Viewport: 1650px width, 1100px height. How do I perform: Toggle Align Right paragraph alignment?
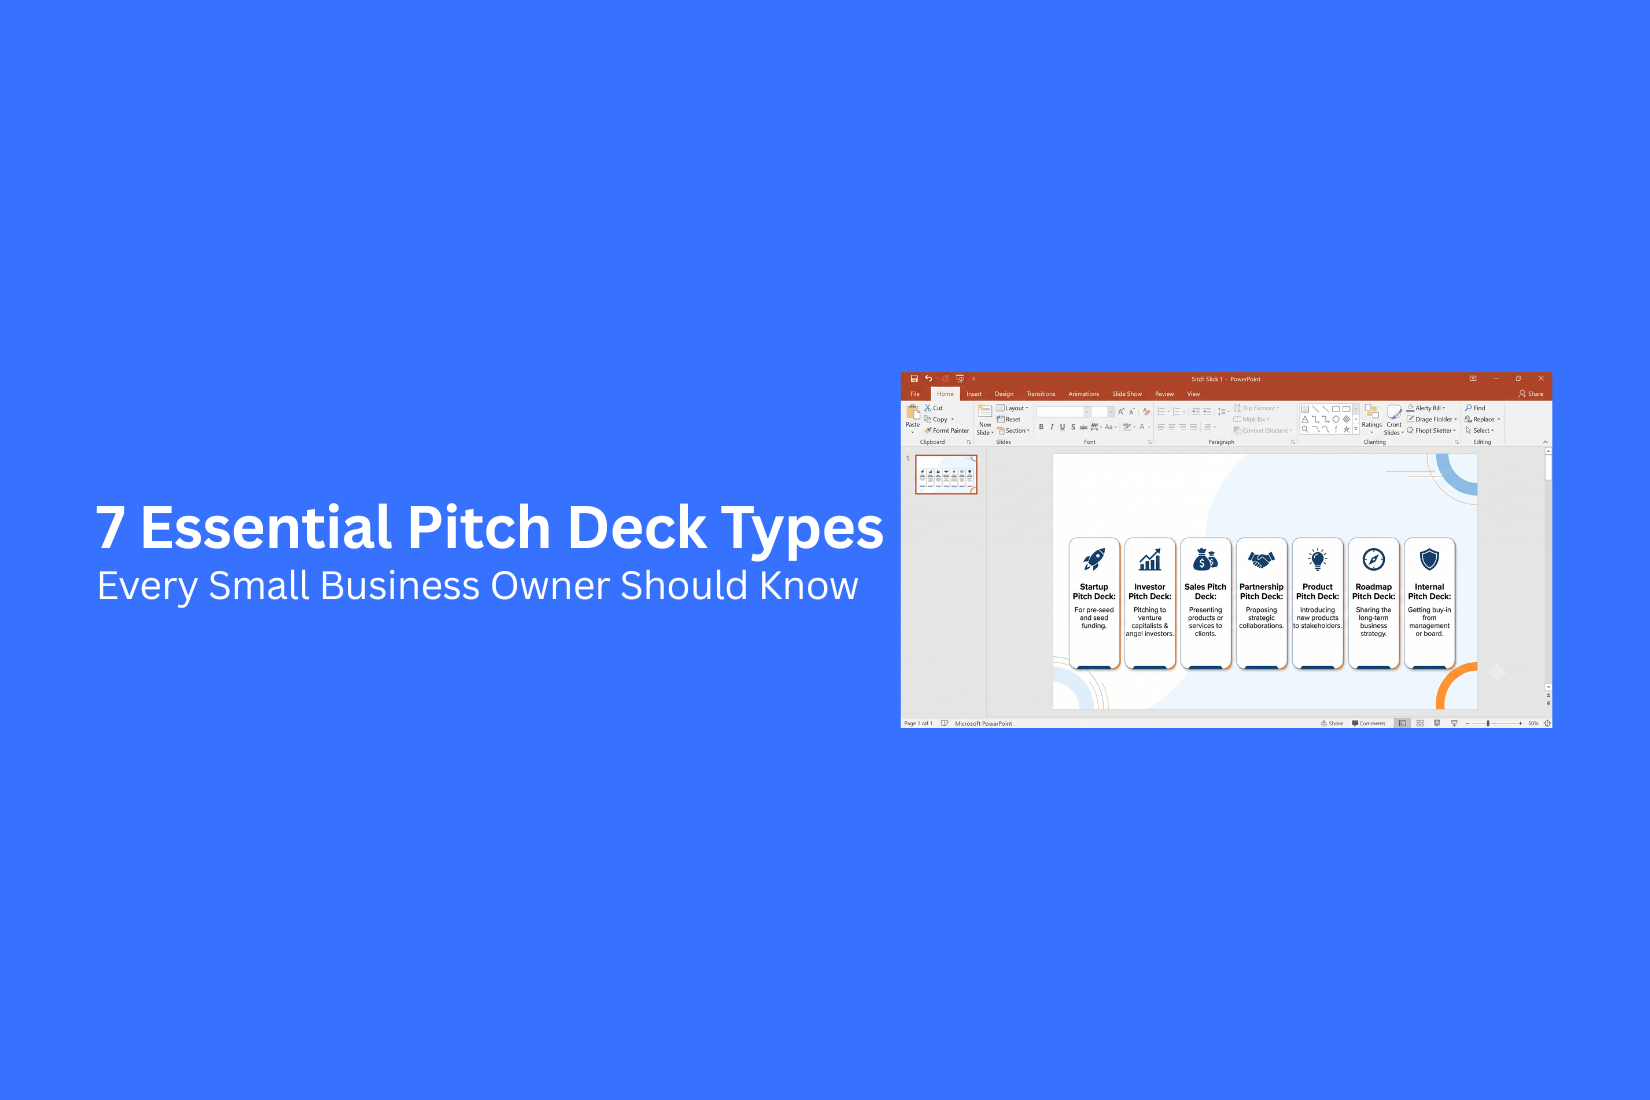pos(1182,427)
